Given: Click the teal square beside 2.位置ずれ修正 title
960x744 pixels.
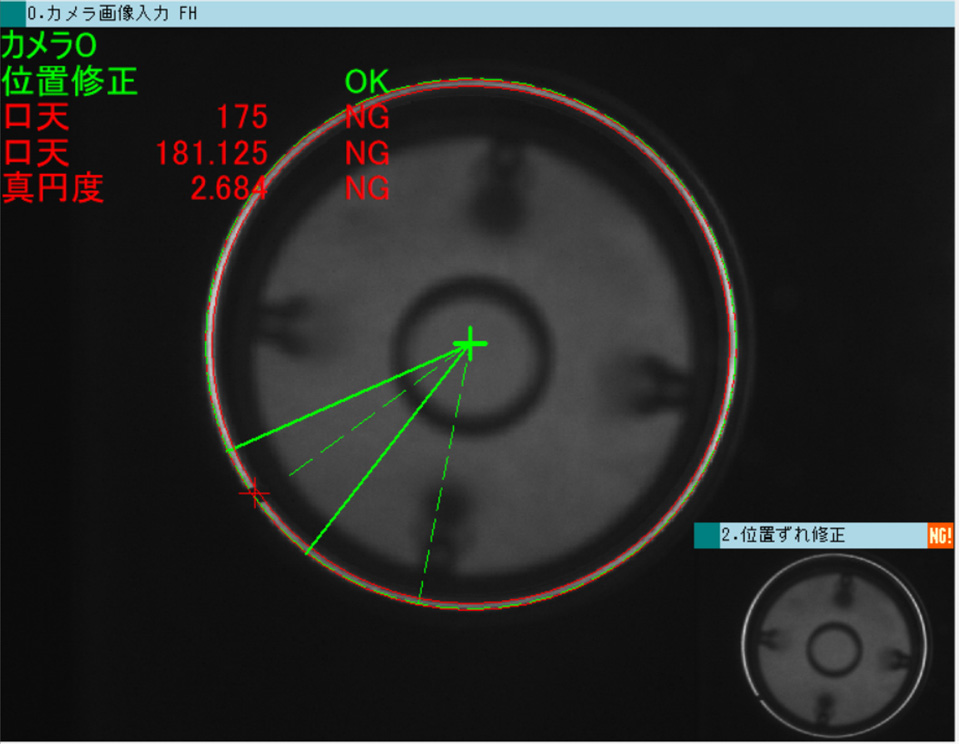Looking at the screenshot, I should (707, 536).
